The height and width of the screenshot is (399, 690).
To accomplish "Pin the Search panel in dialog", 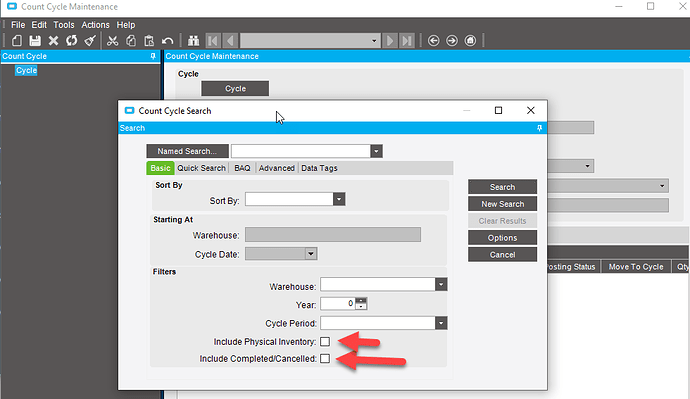I will tap(539, 128).
